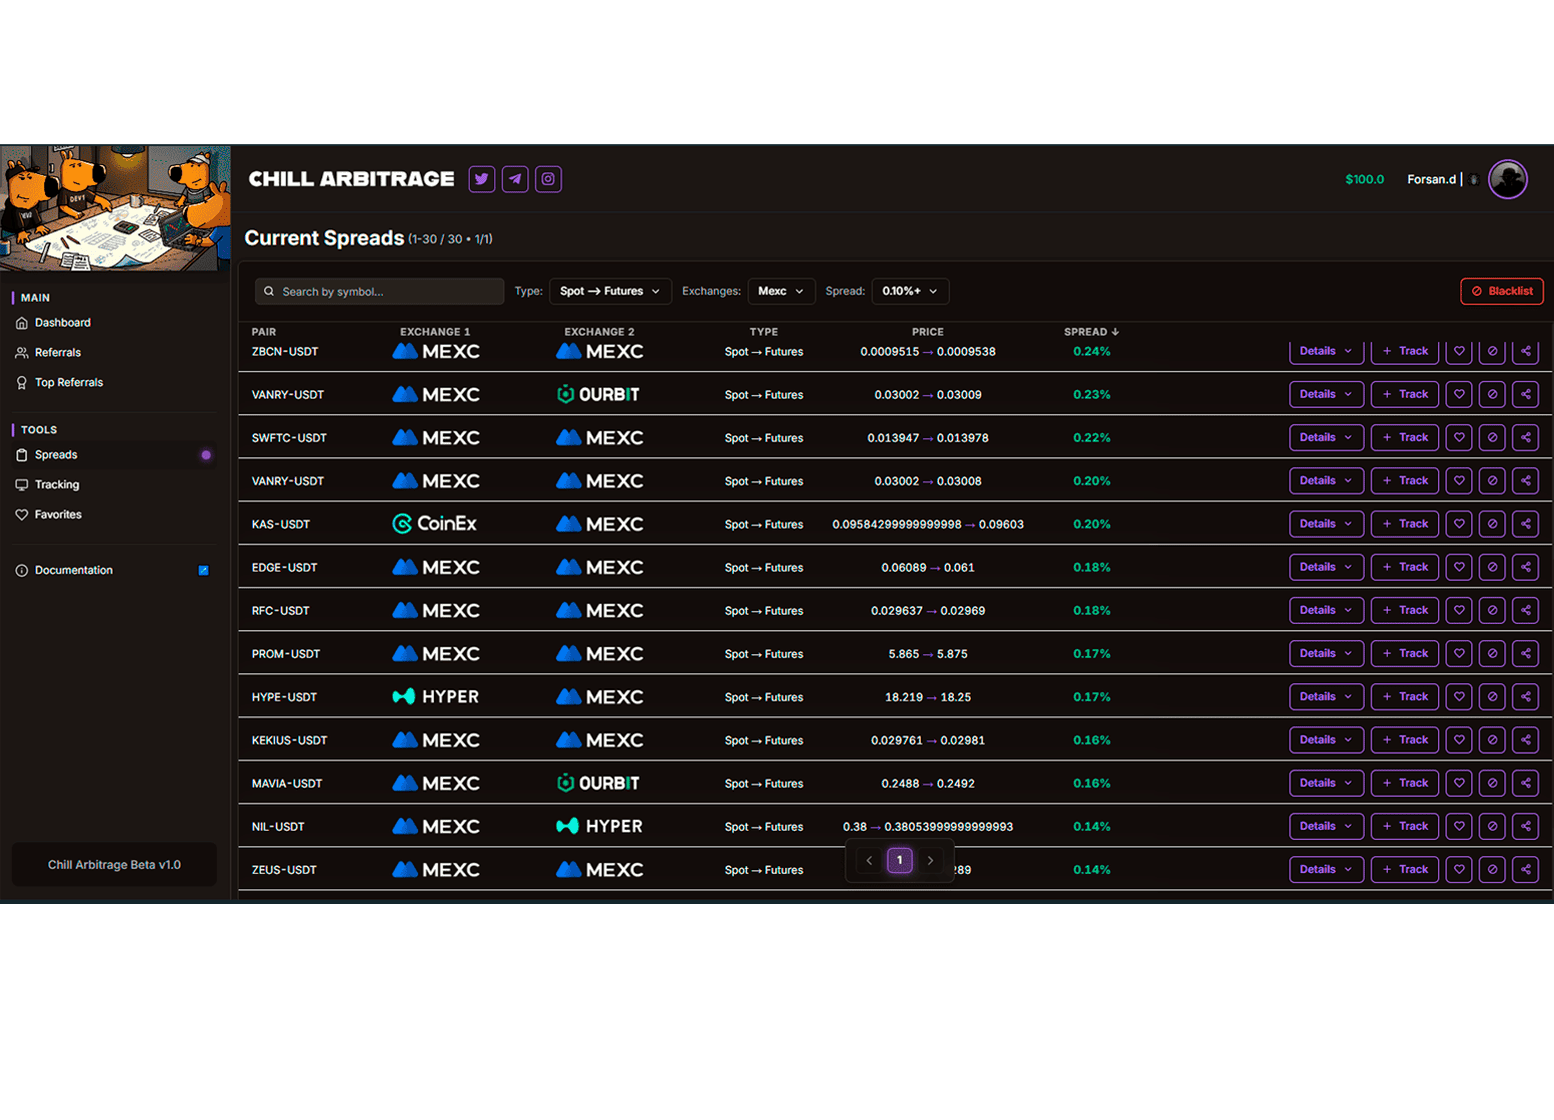Open the Type Spot → Futures dropdown
Image resolution: width=1554 pixels, height=1120 pixels.
coord(610,291)
